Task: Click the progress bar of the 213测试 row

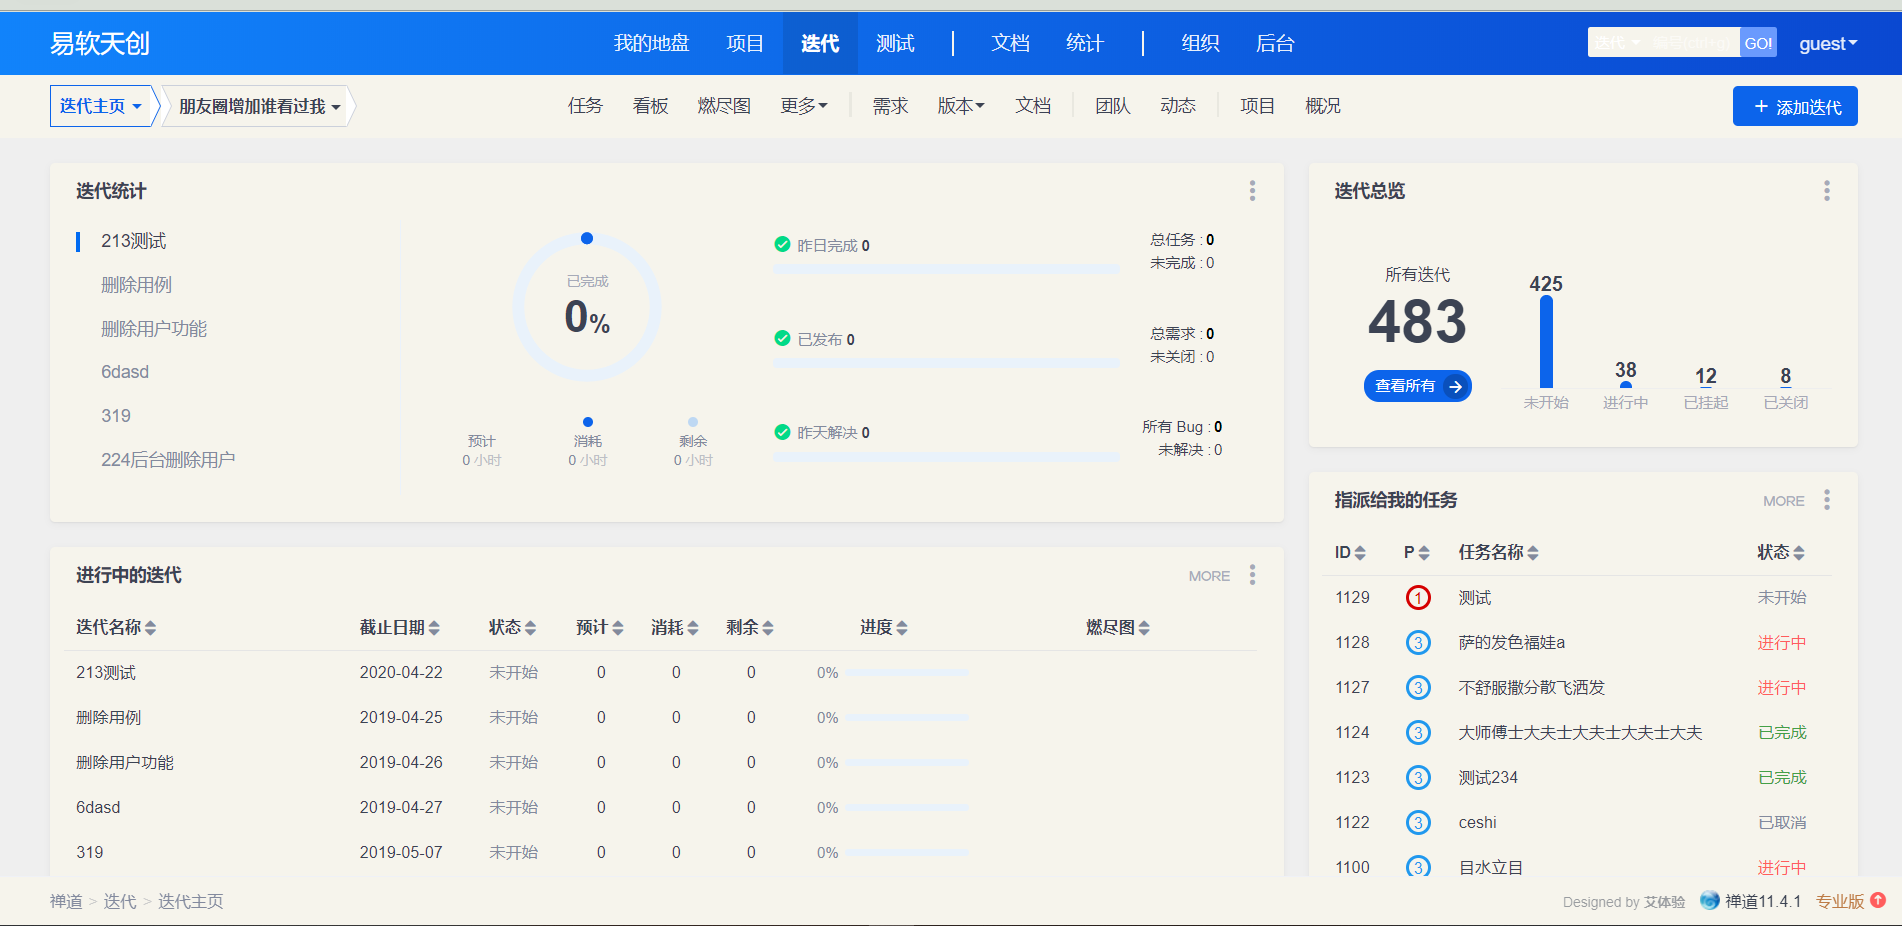Action: pyautogui.click(x=906, y=673)
